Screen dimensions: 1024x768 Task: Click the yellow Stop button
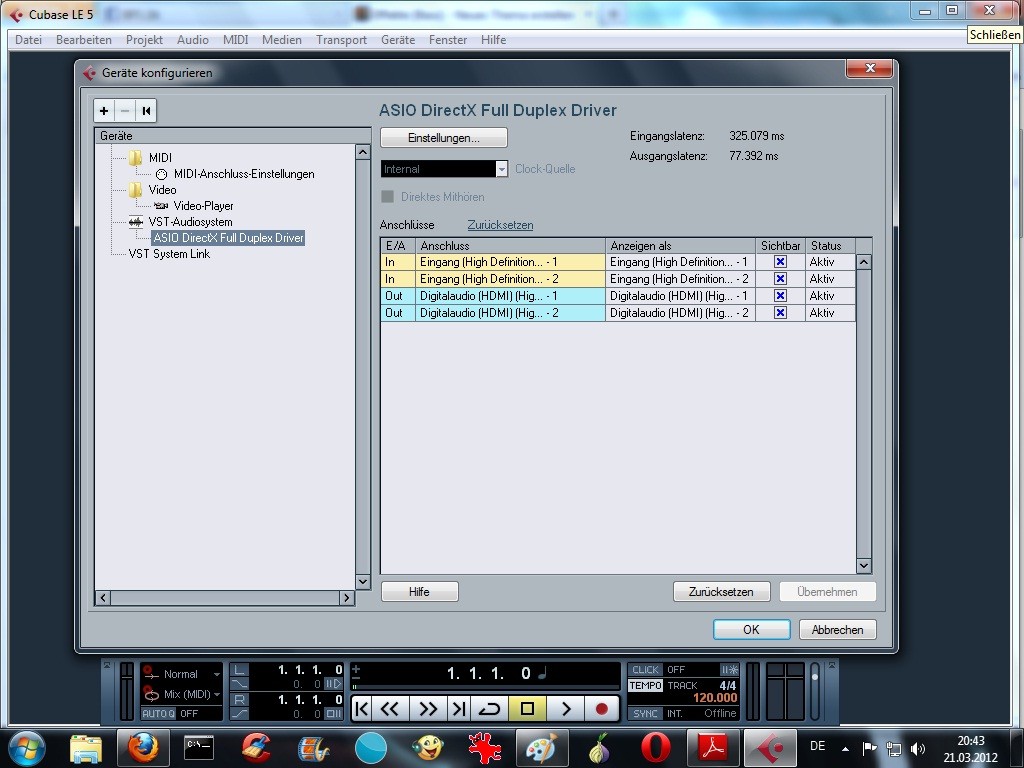[x=528, y=709]
